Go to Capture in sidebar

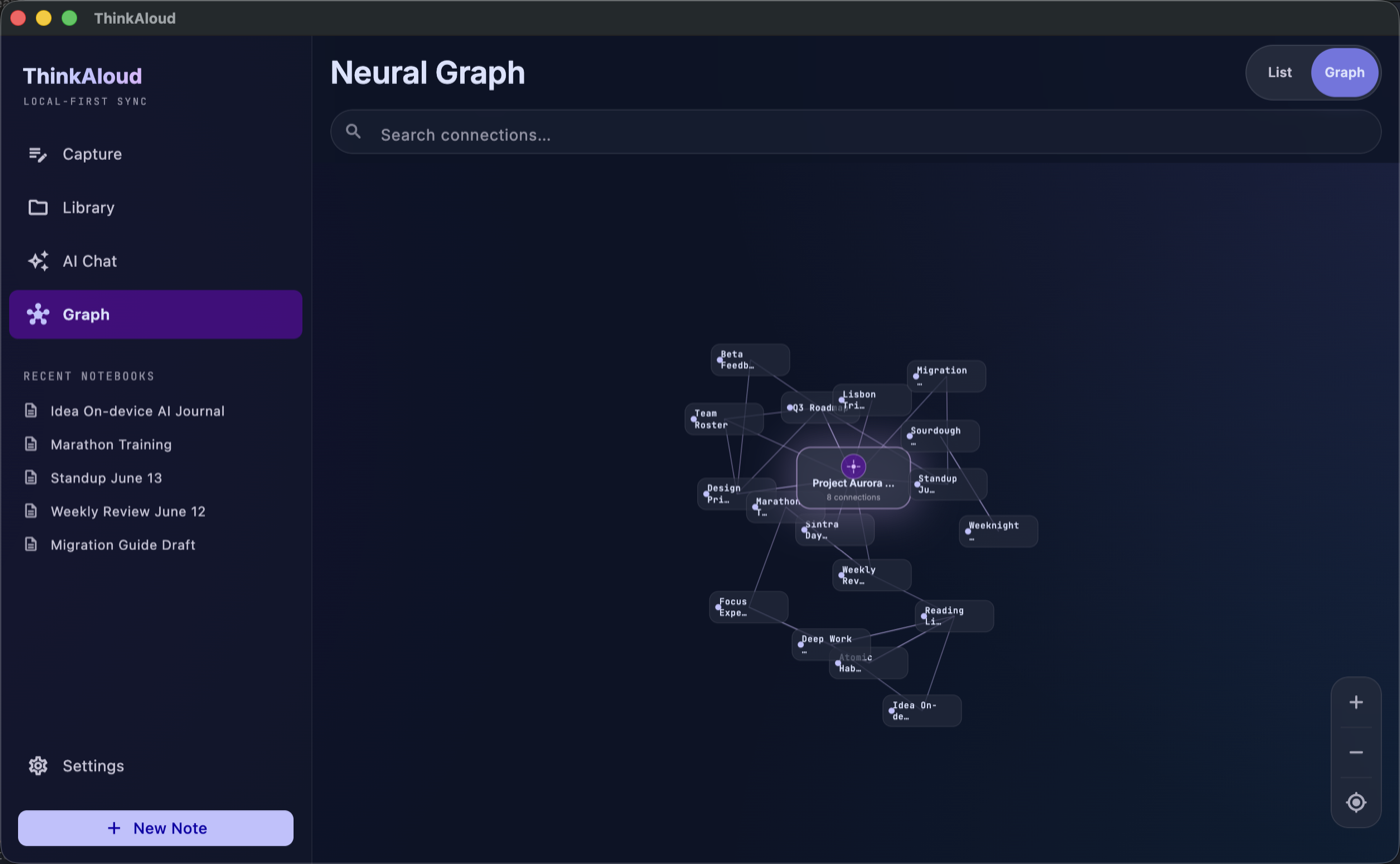pos(156,154)
